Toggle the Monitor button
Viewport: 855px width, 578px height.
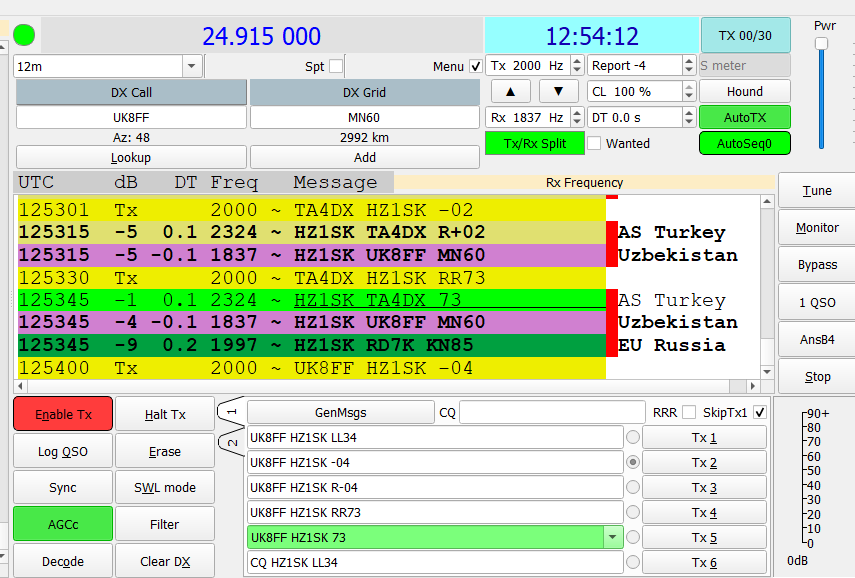pyautogui.click(x=817, y=227)
